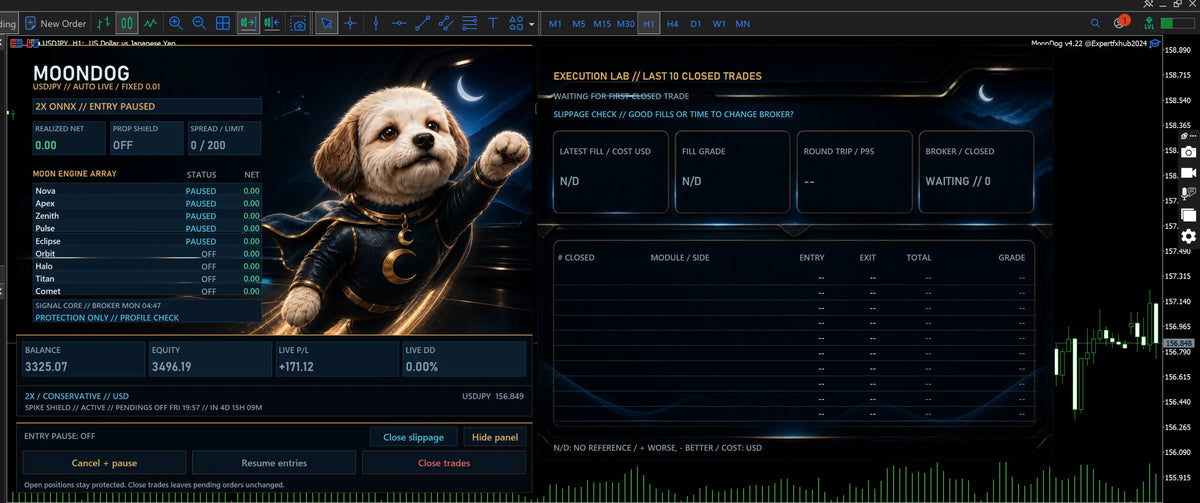Draw a horizontal line

[399, 22]
